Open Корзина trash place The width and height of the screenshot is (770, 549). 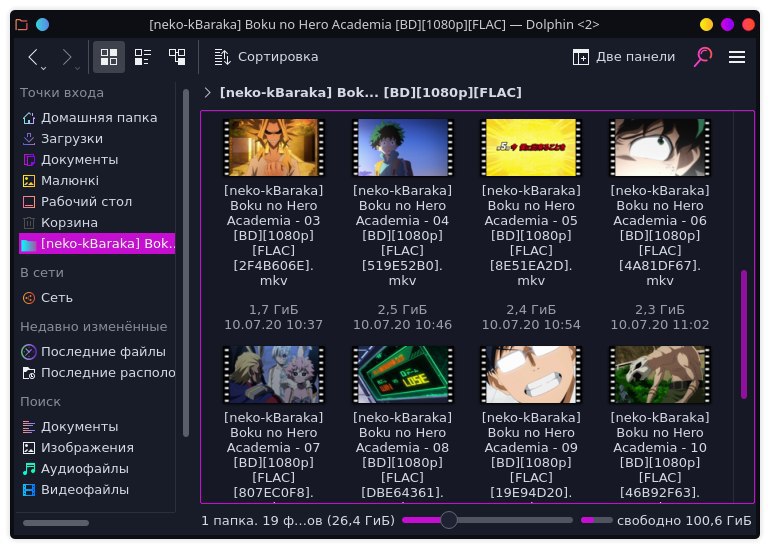click(97, 223)
